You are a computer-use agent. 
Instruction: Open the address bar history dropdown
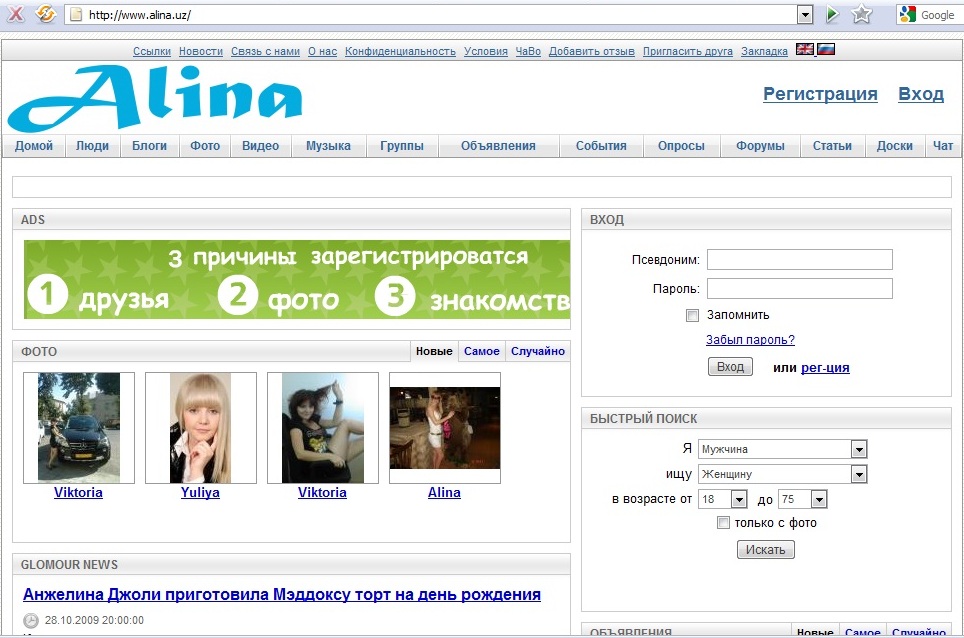805,15
